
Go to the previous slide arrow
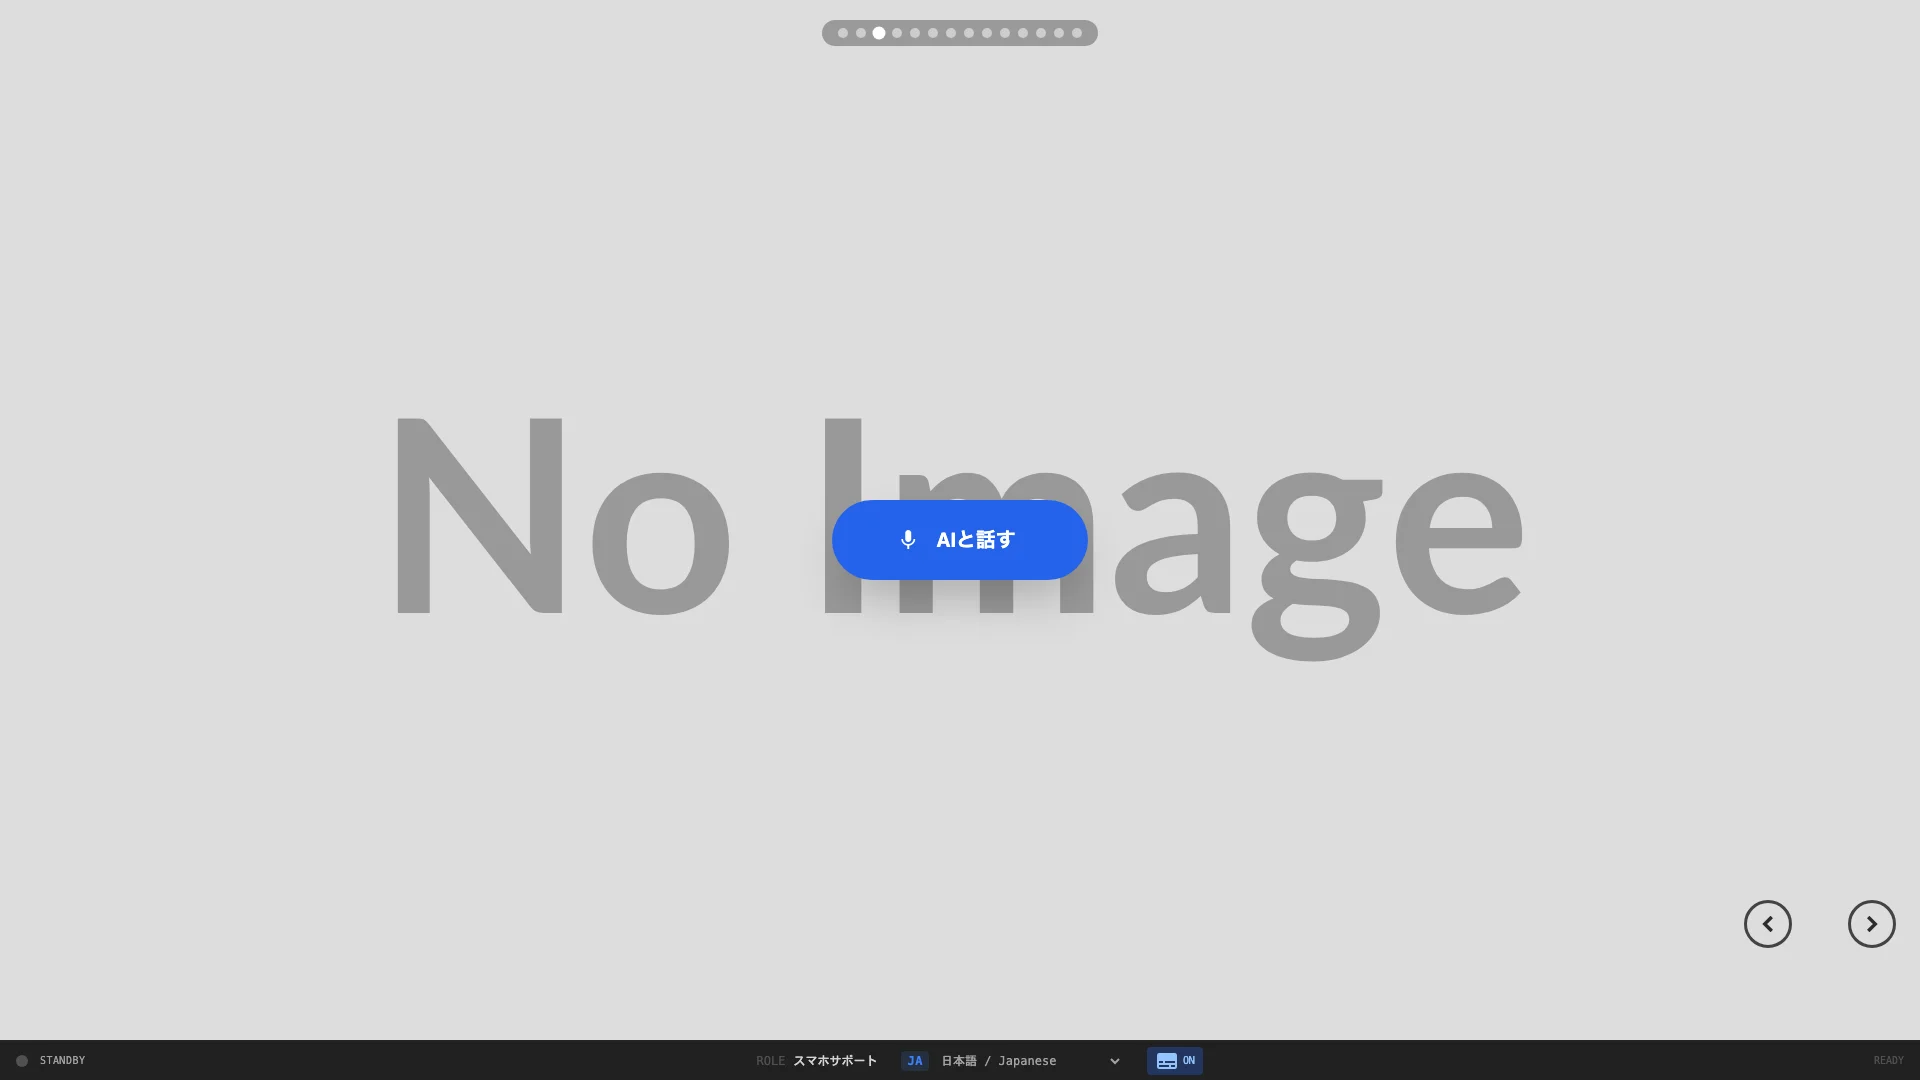point(1767,924)
